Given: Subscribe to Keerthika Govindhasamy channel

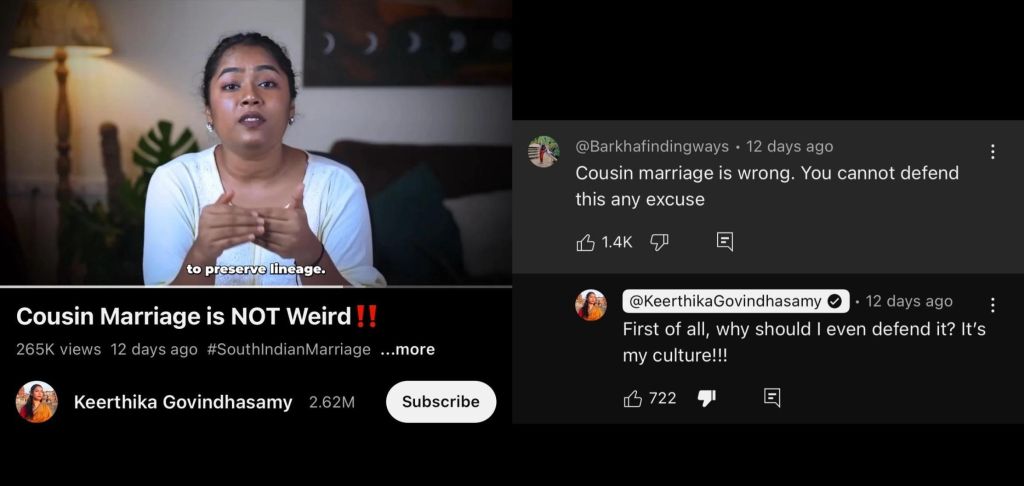Looking at the screenshot, I should [441, 402].
